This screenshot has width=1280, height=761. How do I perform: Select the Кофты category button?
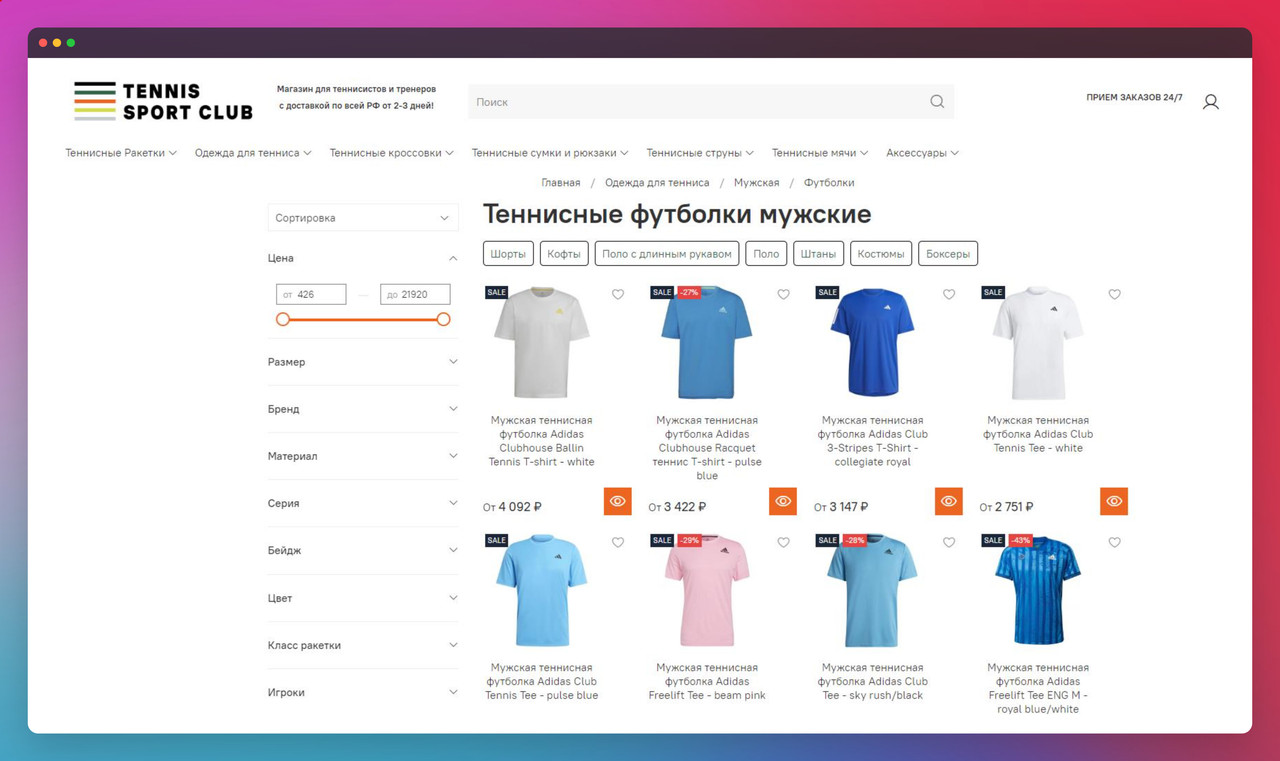click(564, 254)
